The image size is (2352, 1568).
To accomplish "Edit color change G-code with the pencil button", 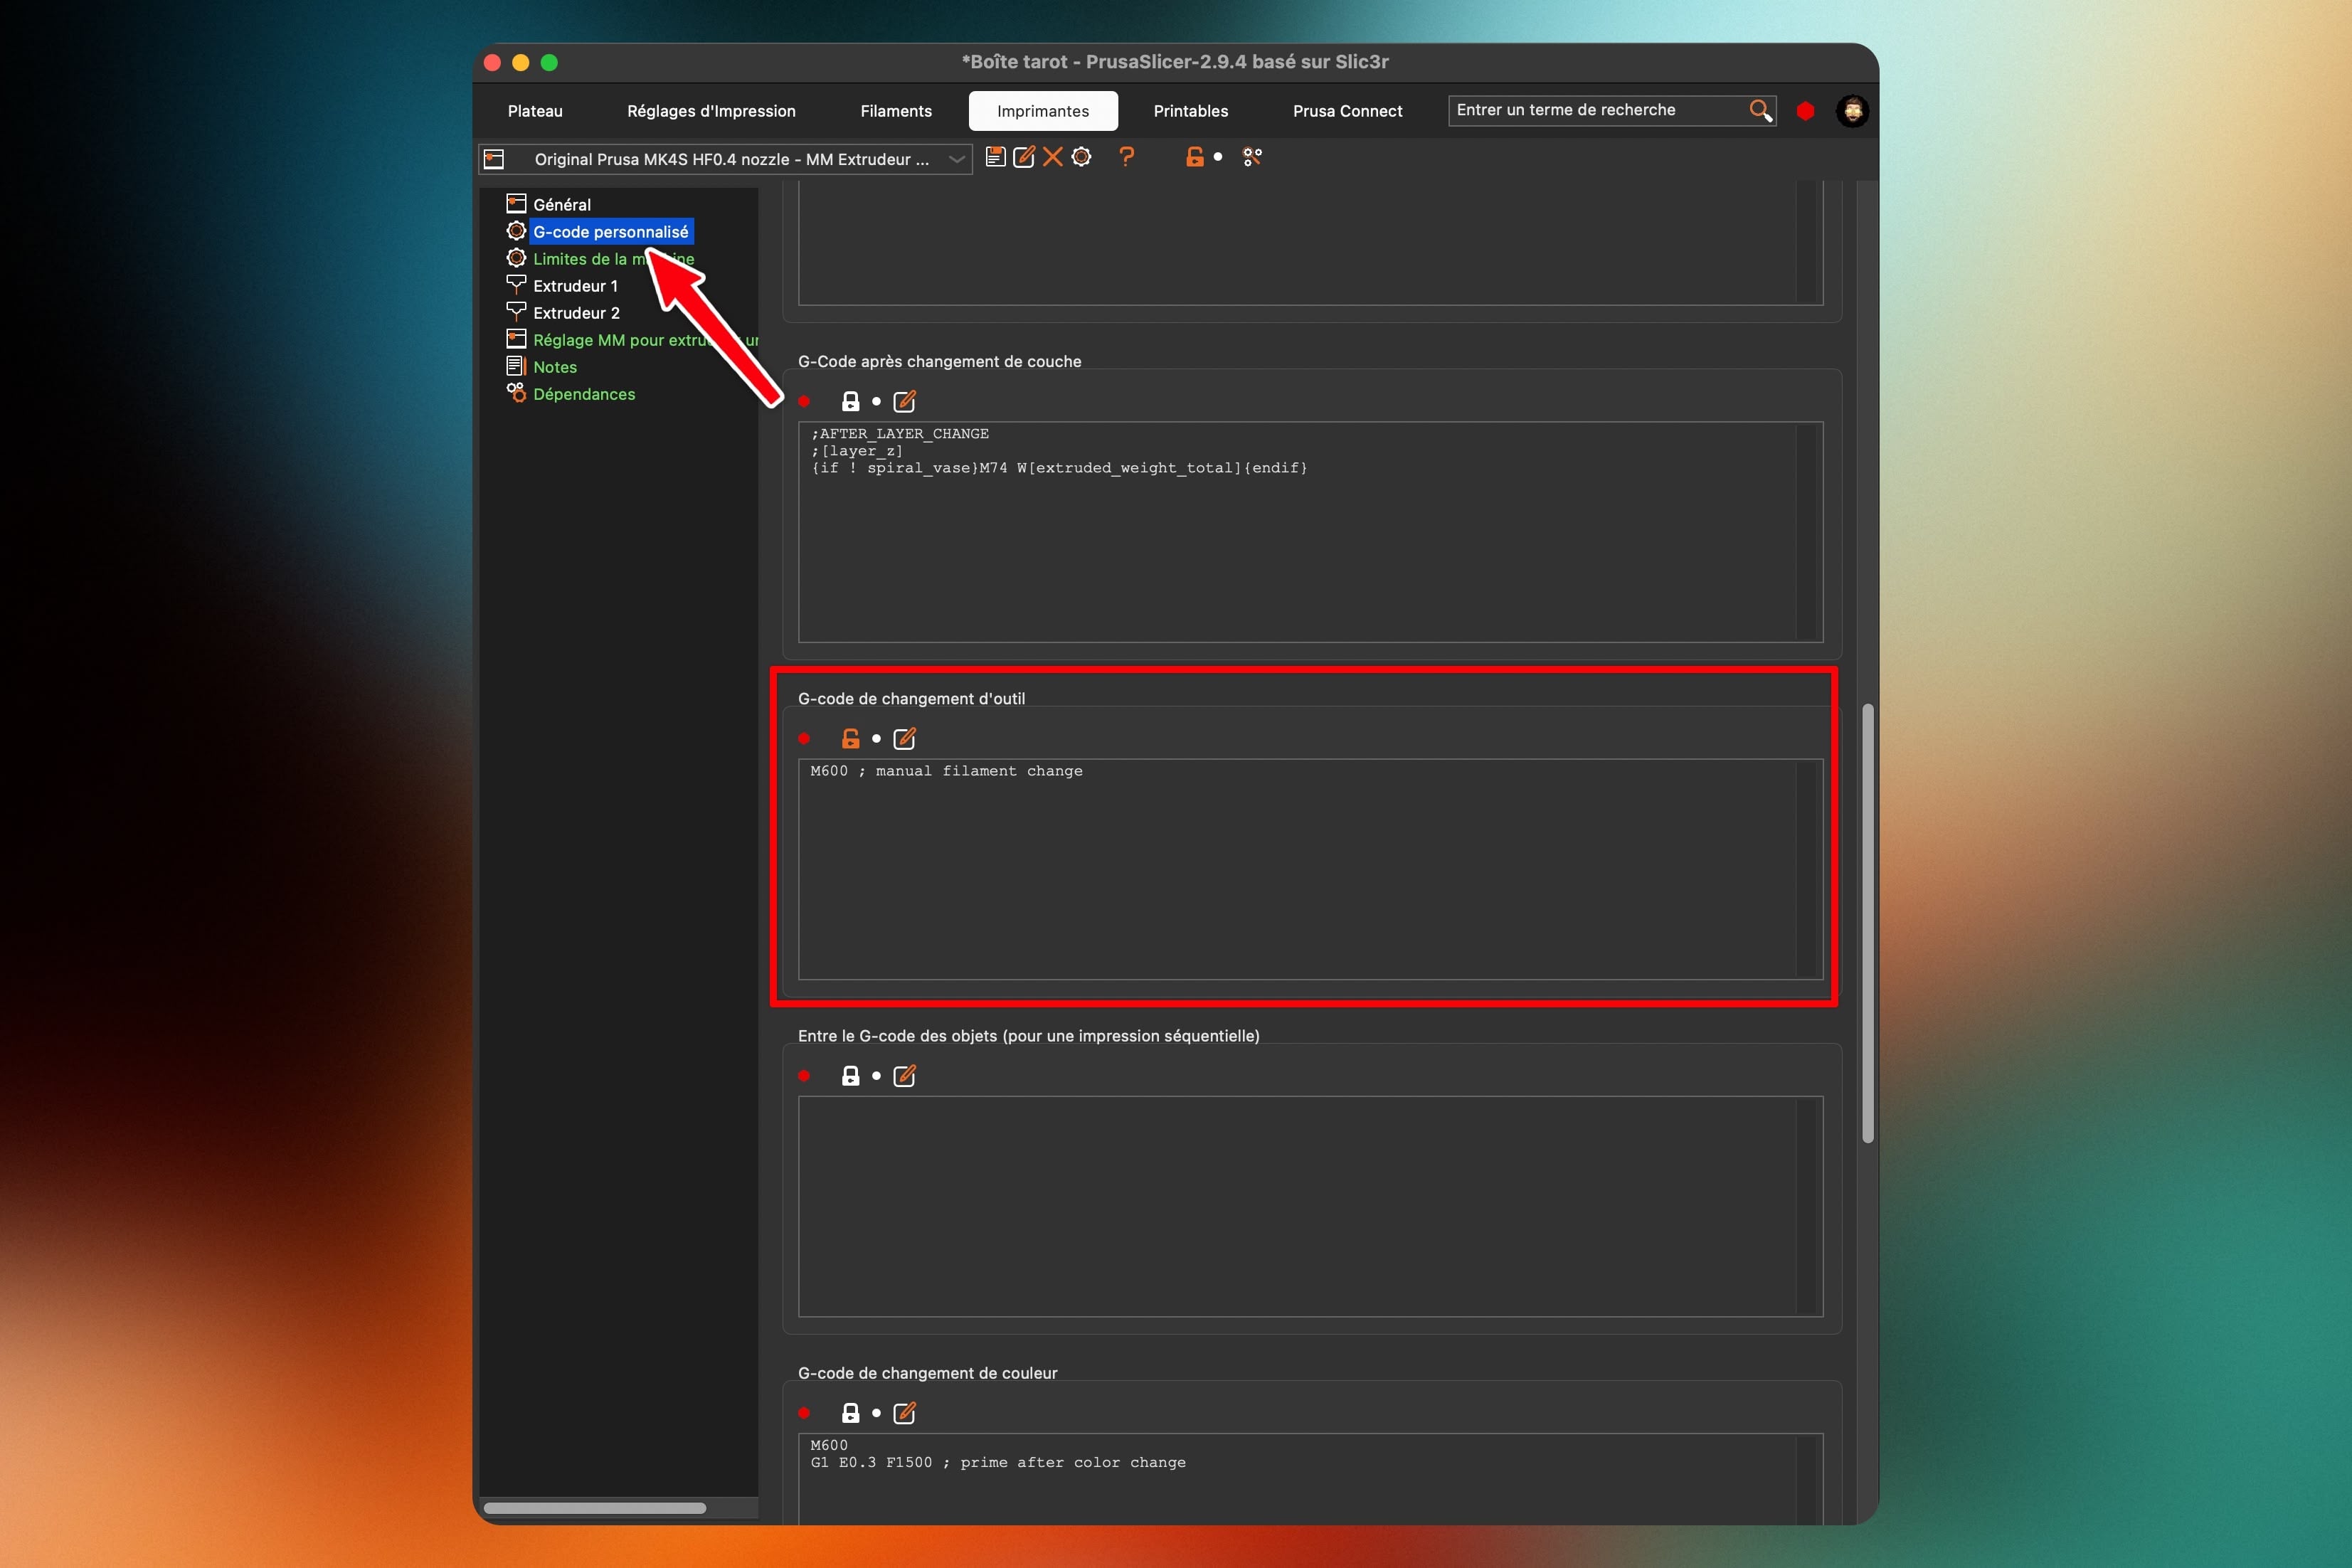I will point(904,1413).
